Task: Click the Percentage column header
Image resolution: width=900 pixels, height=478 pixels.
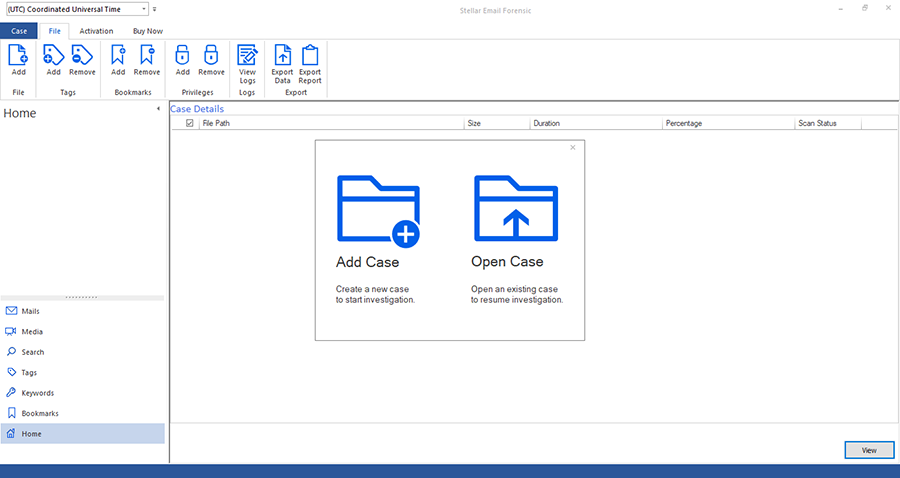Action: tap(728, 123)
